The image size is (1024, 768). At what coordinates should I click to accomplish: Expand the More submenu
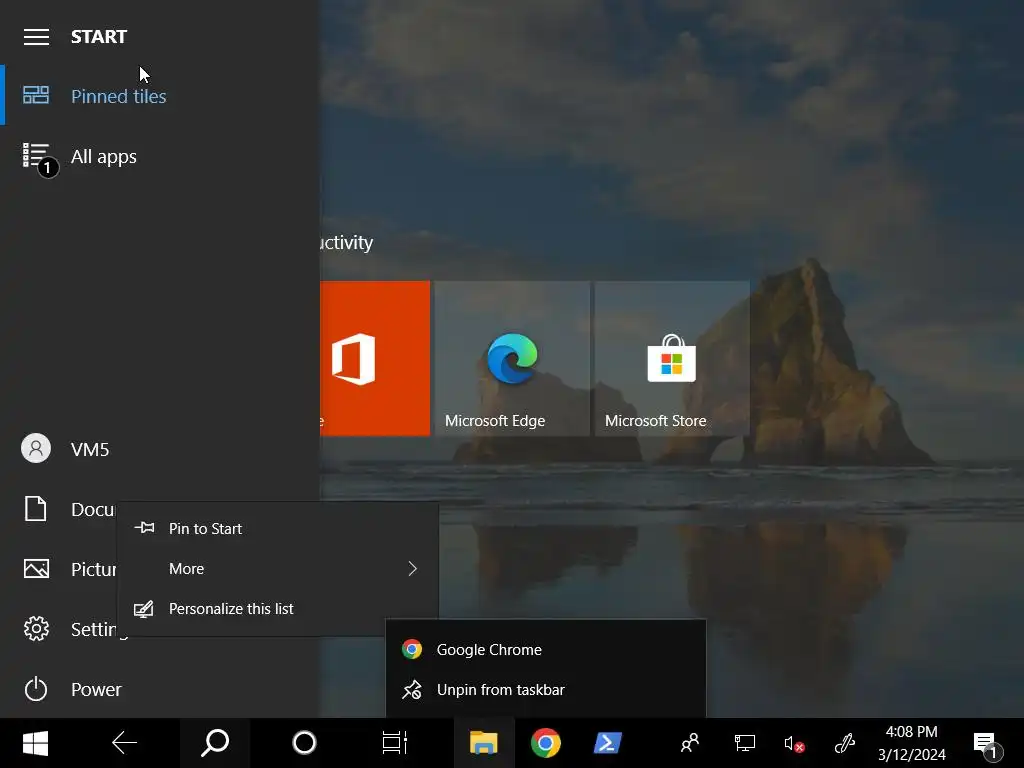tap(278, 569)
